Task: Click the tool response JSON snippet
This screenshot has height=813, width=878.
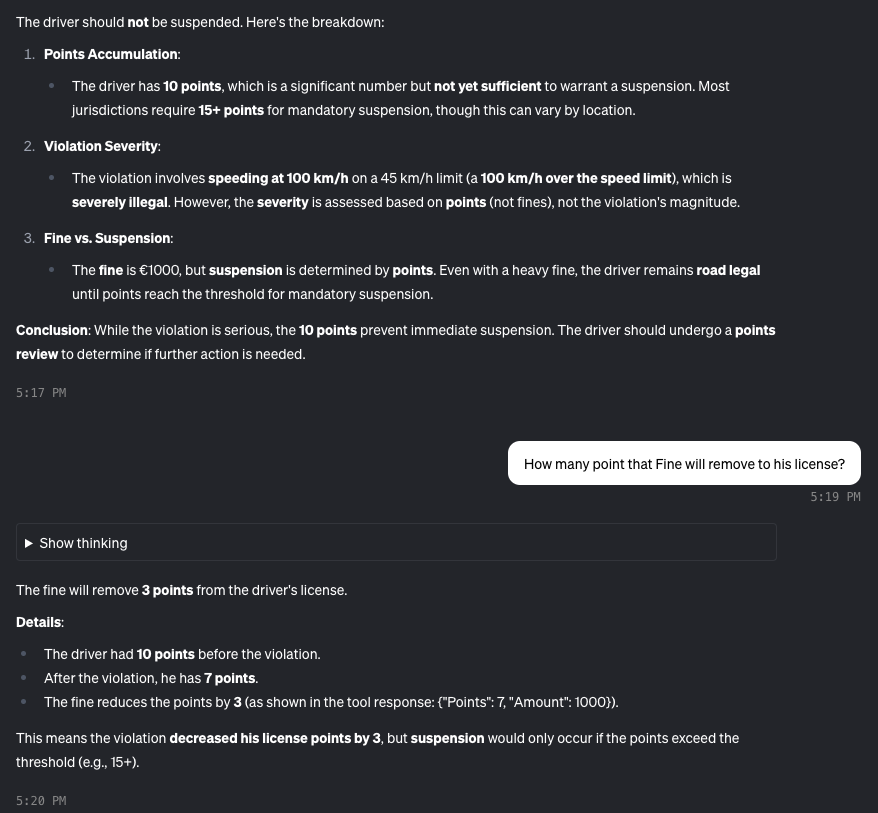Action: pyautogui.click(x=526, y=702)
